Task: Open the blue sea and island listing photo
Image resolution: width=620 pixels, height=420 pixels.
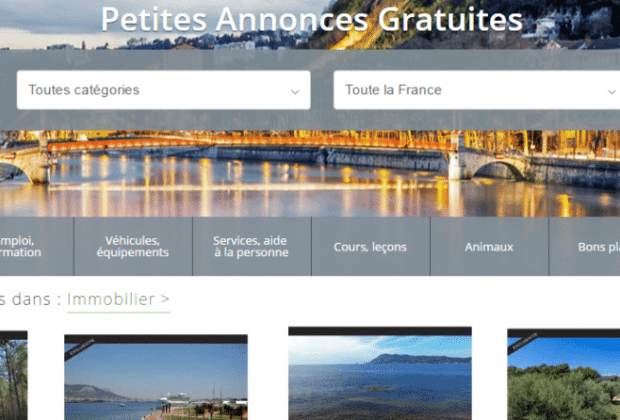Action: [380, 373]
